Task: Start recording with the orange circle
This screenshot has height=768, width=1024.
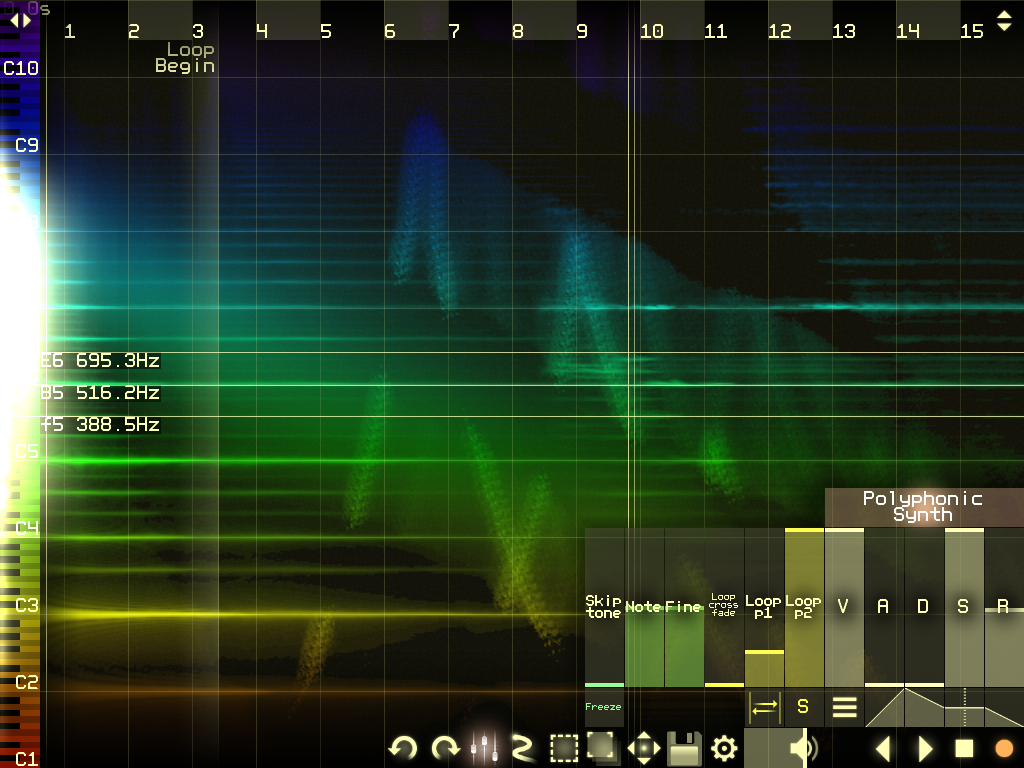Action: pos(1004,748)
